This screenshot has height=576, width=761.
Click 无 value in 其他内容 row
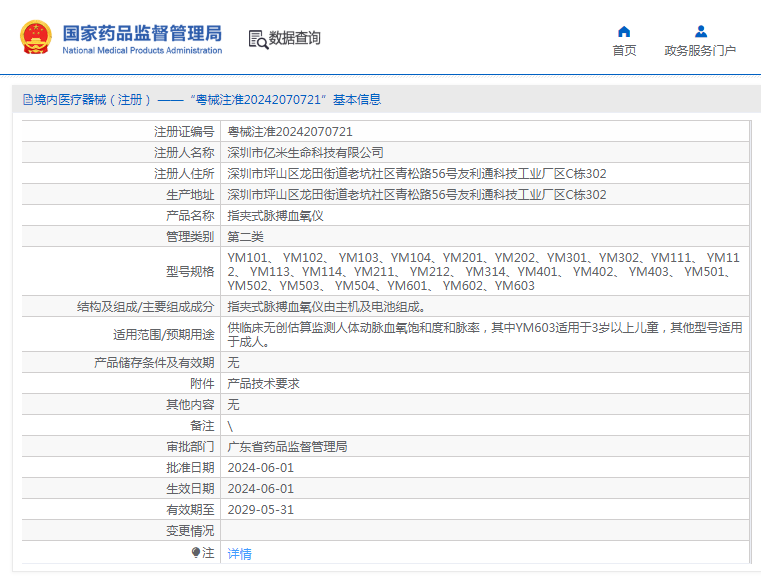tap(233, 405)
